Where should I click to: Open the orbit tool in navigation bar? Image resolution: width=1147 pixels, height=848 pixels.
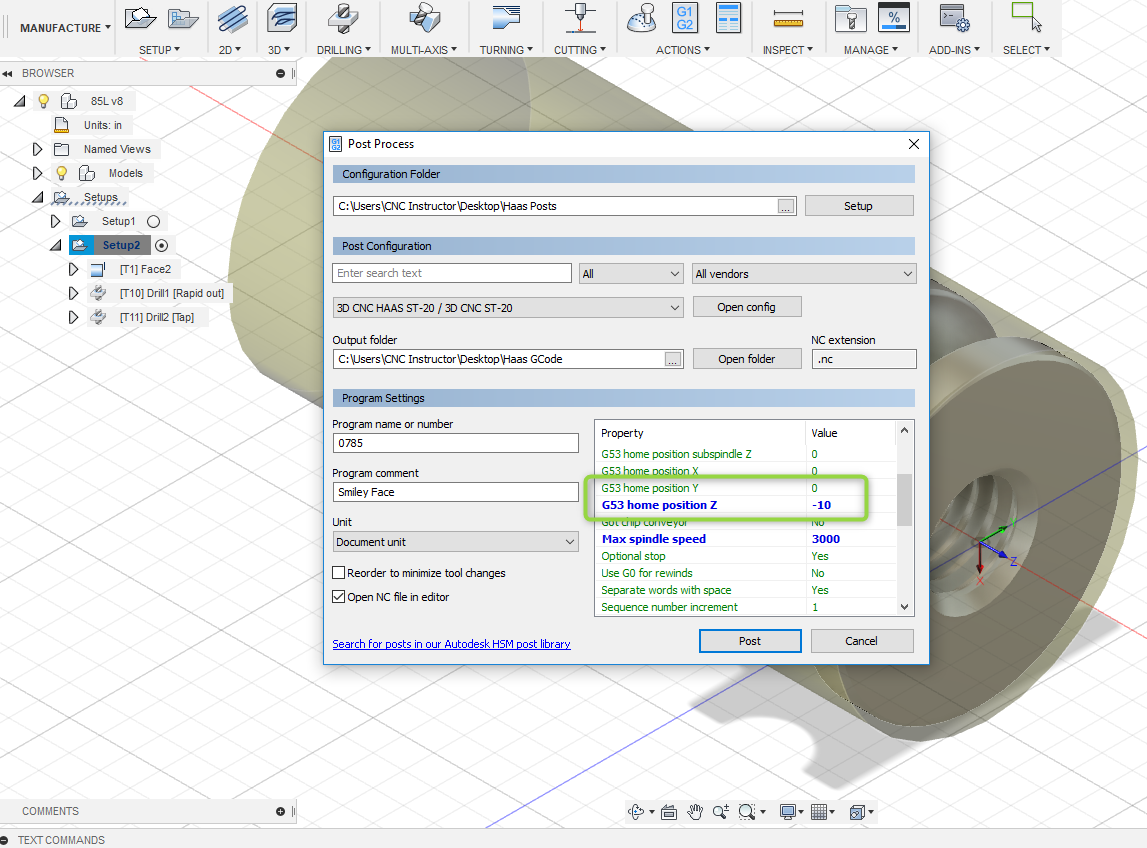coord(635,812)
